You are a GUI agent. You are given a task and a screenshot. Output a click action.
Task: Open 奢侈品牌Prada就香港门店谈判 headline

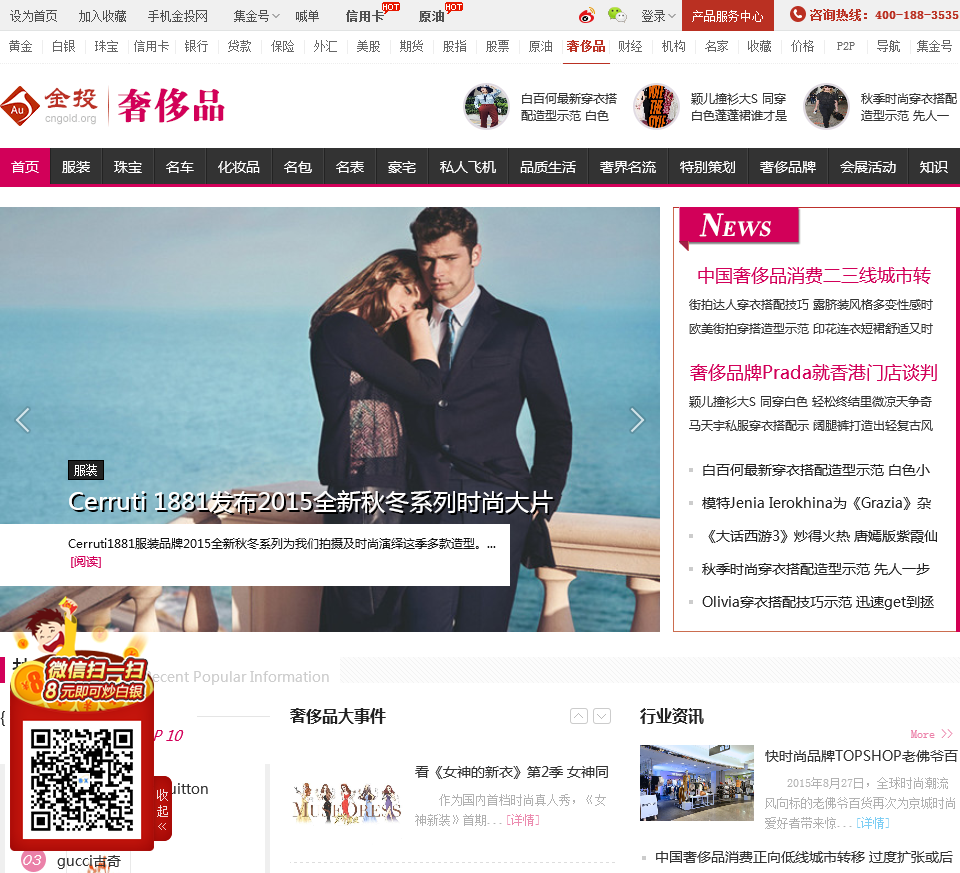(814, 372)
